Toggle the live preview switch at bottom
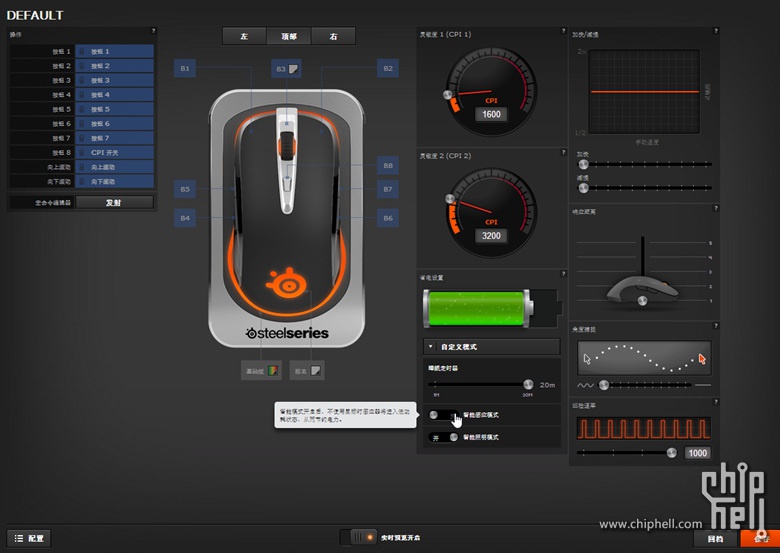Image resolution: width=780 pixels, height=553 pixels. [359, 538]
